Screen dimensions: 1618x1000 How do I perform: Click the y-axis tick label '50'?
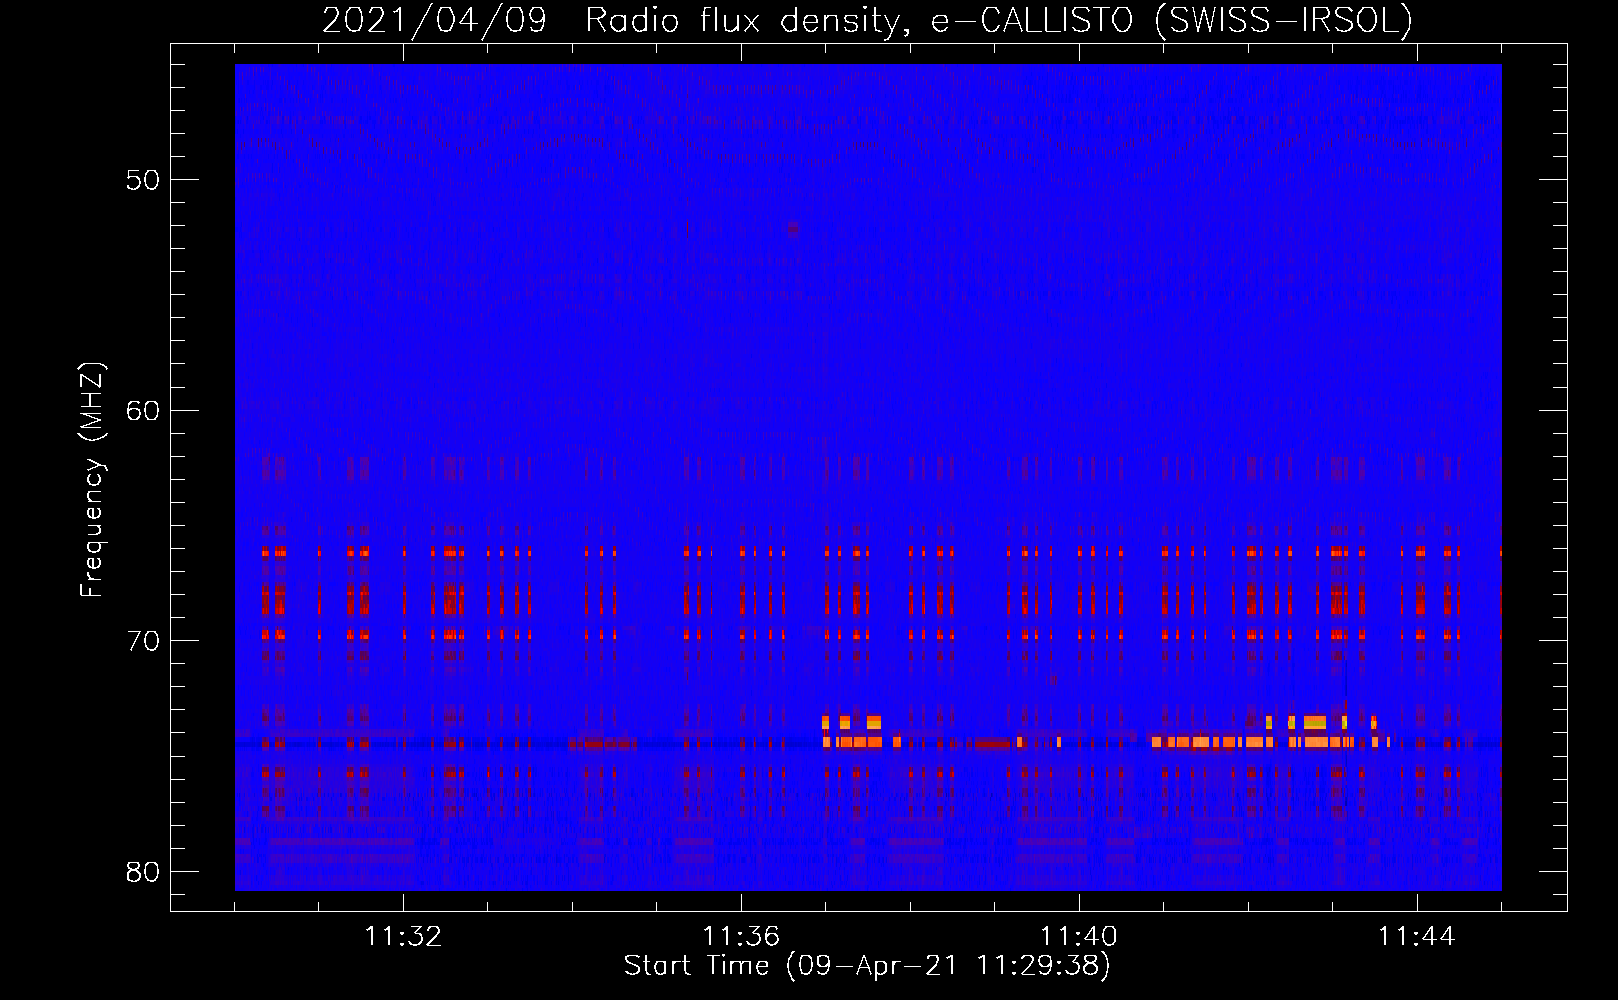[143, 180]
